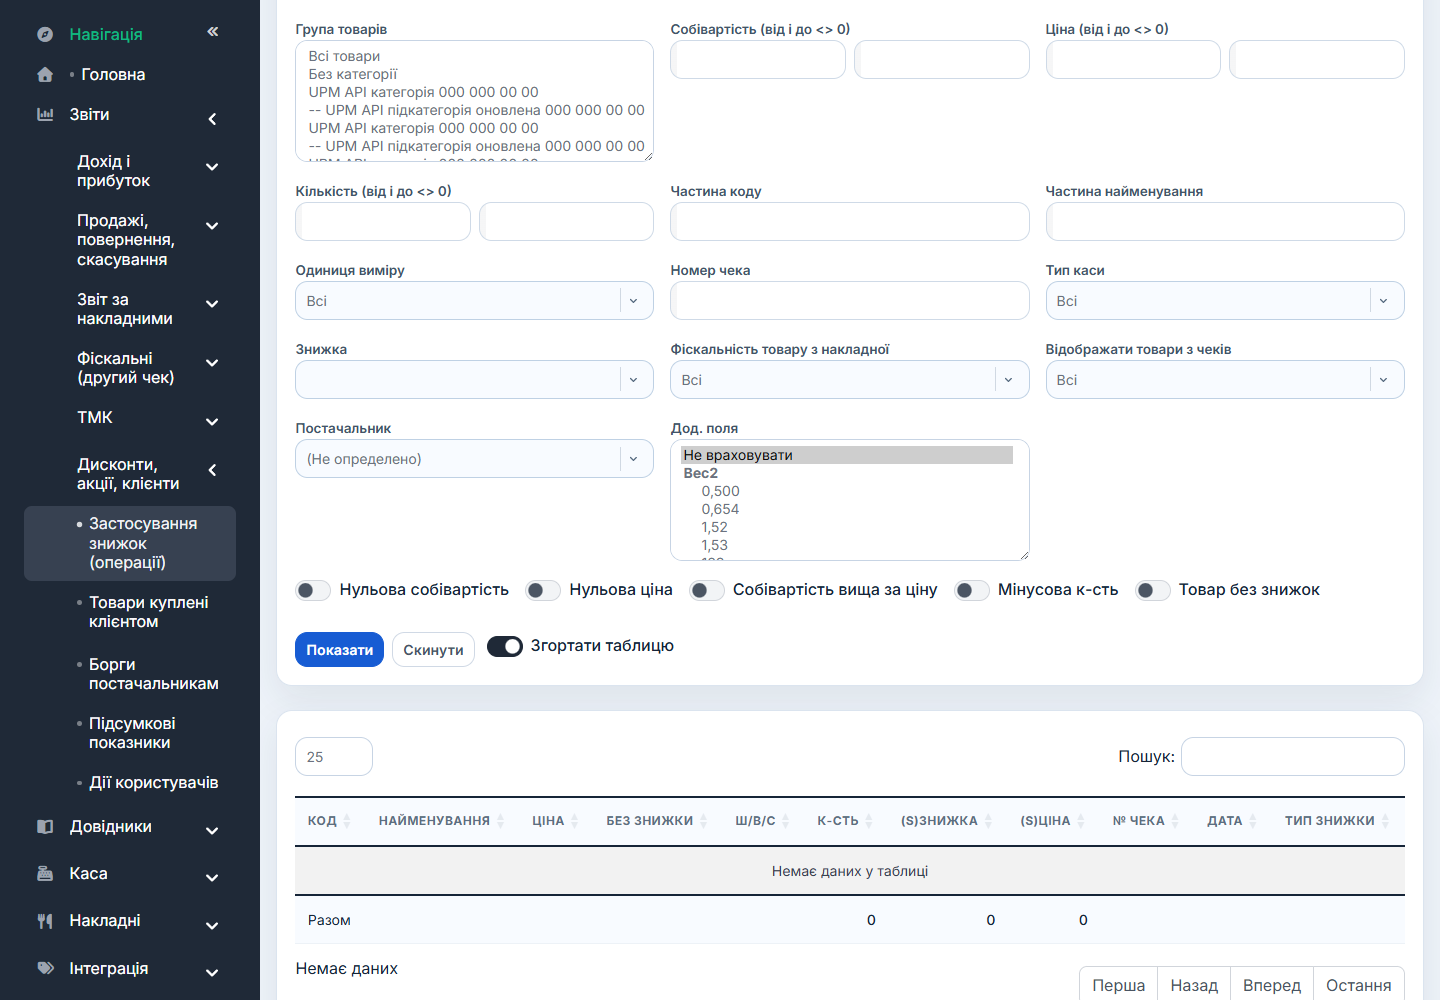Turn off Згортати таблицю switch
This screenshot has height=1000, width=1440.
[x=505, y=646]
